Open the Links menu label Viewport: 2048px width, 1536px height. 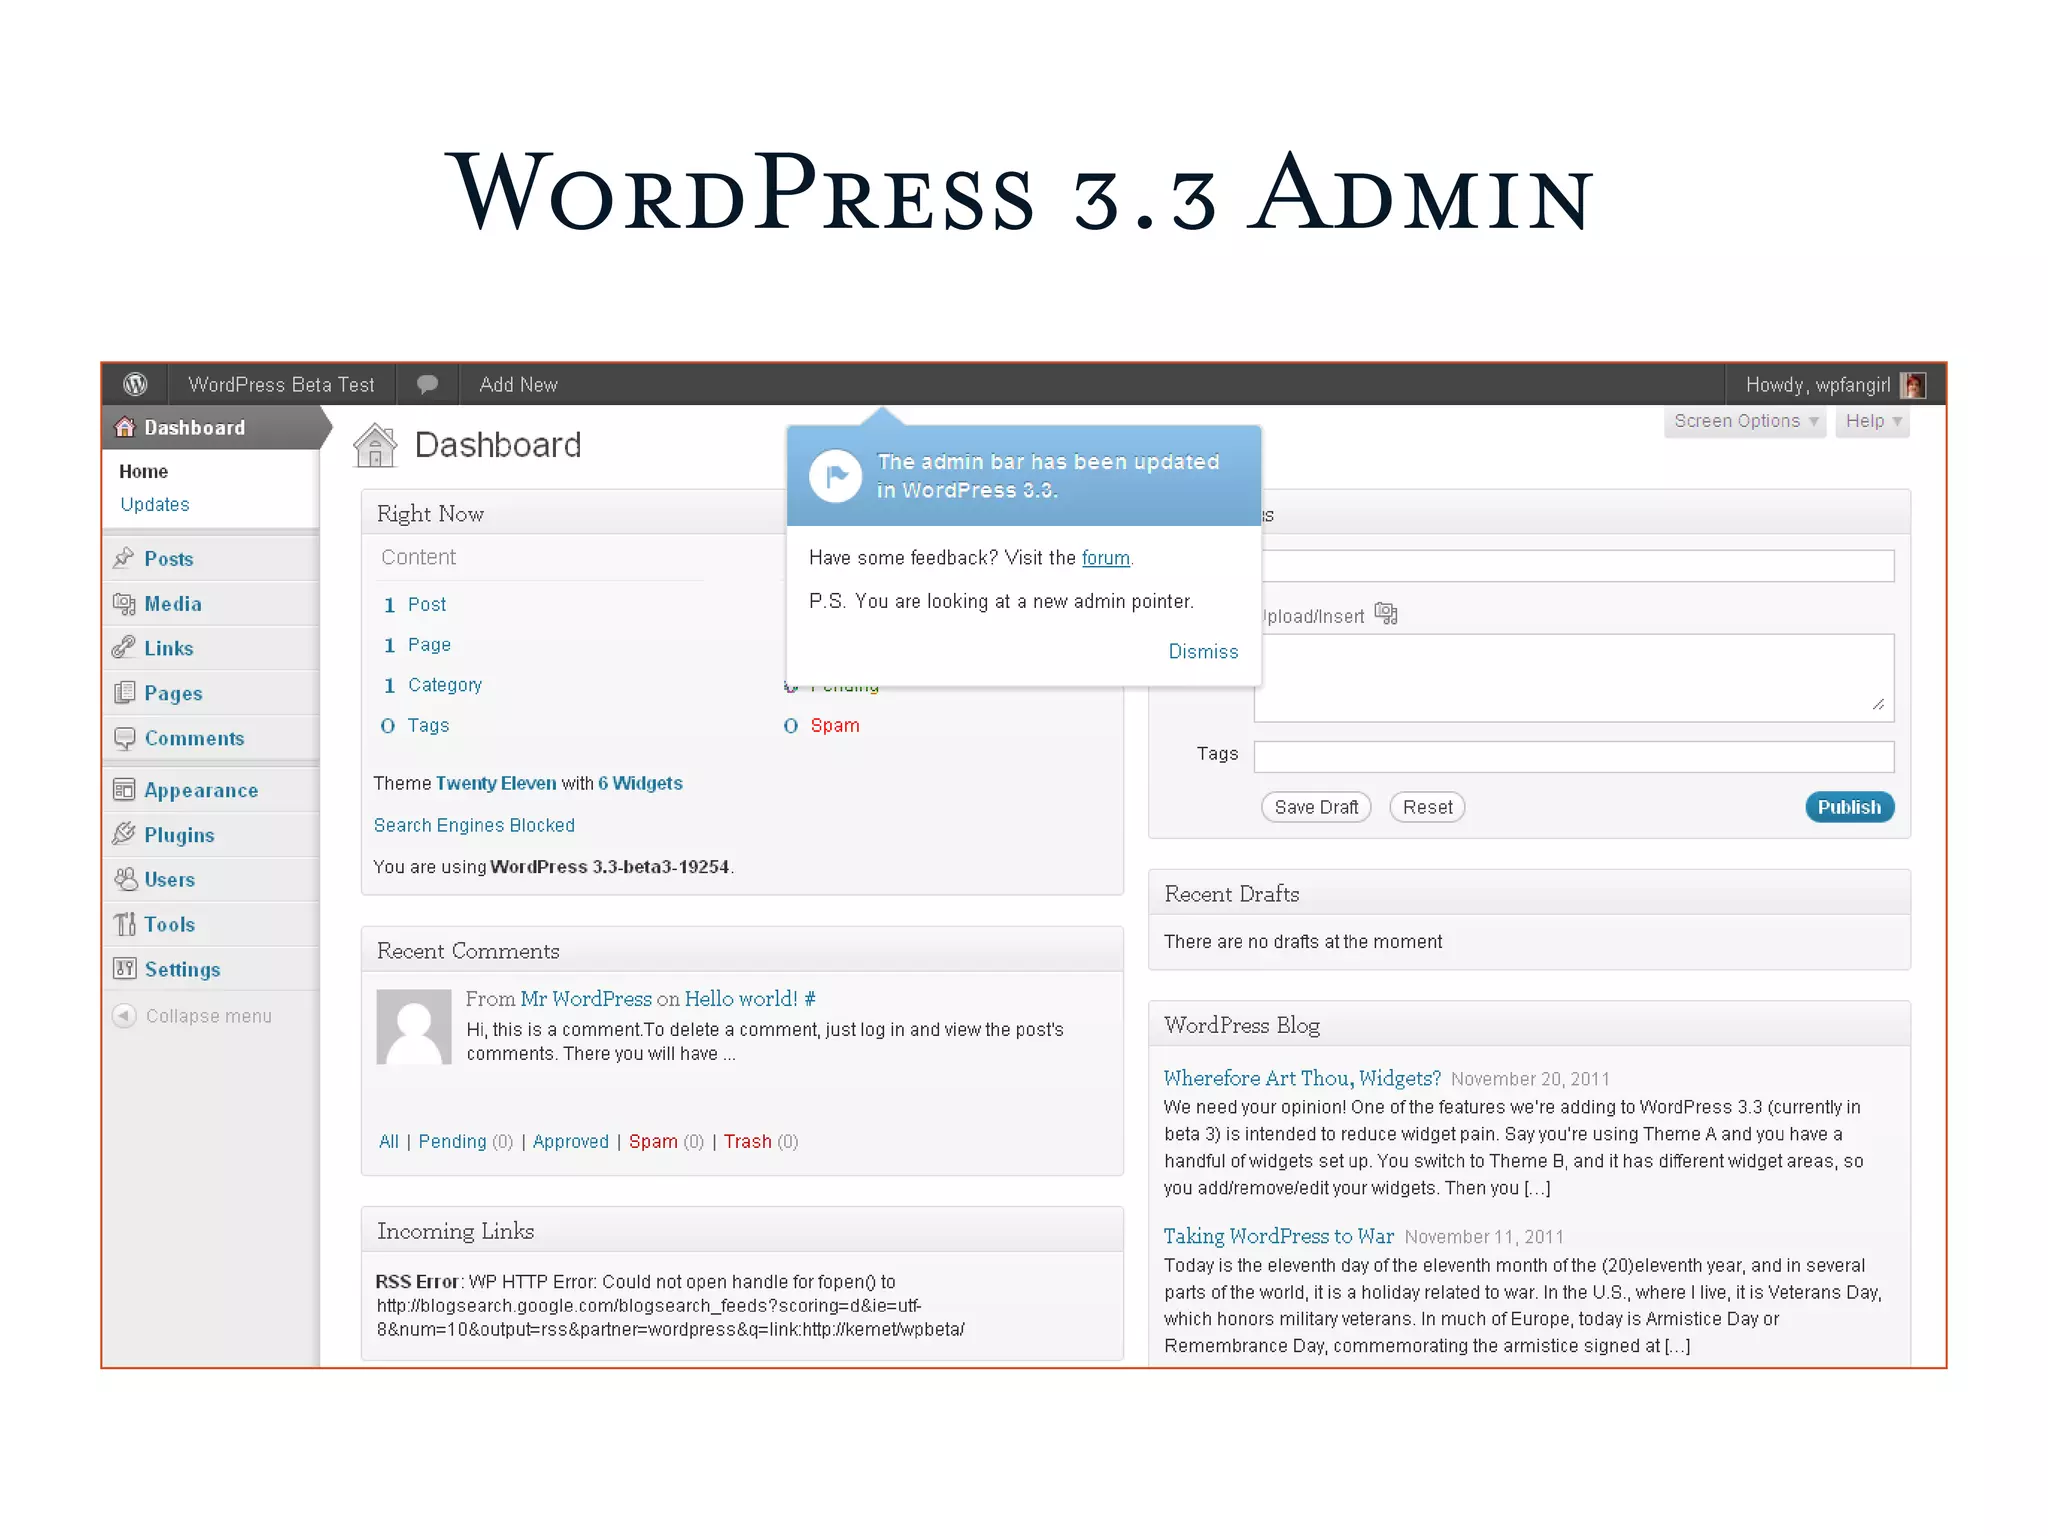point(169,649)
